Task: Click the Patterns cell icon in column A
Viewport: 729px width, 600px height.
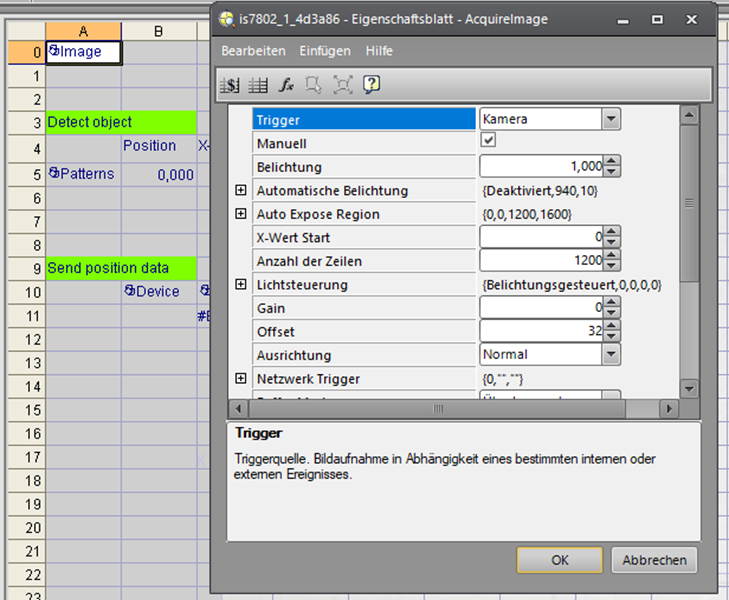Action: tap(54, 174)
